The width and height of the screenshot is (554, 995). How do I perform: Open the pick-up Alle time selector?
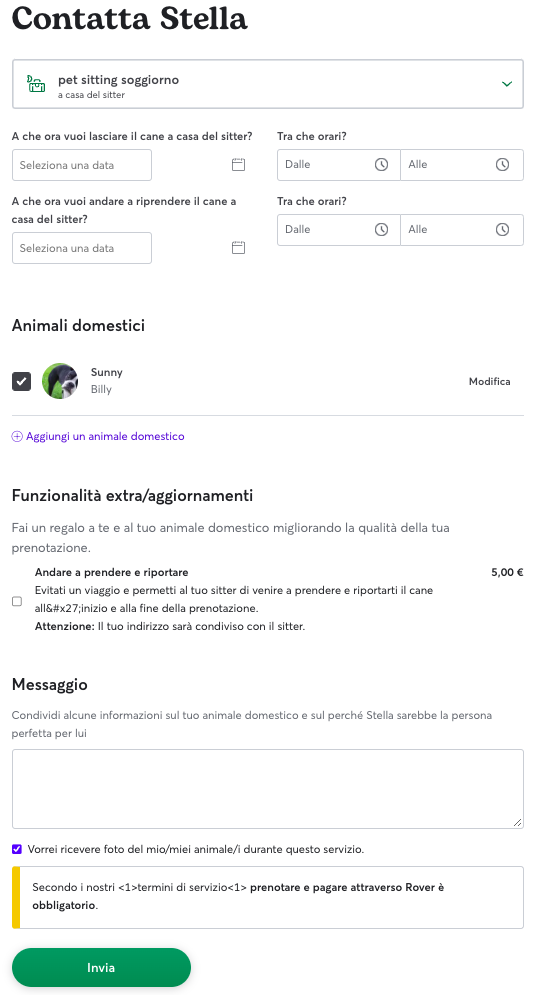click(x=462, y=230)
